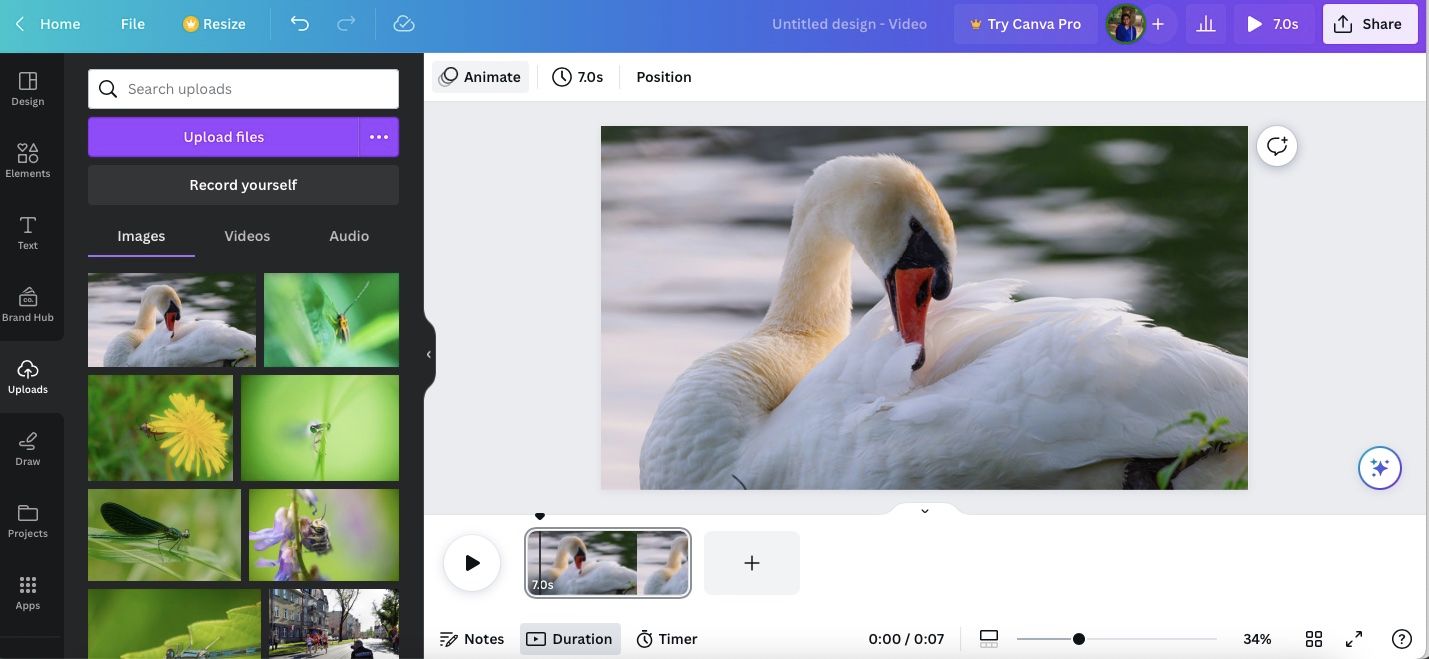Click the Try Canva Pro button

(1025, 22)
